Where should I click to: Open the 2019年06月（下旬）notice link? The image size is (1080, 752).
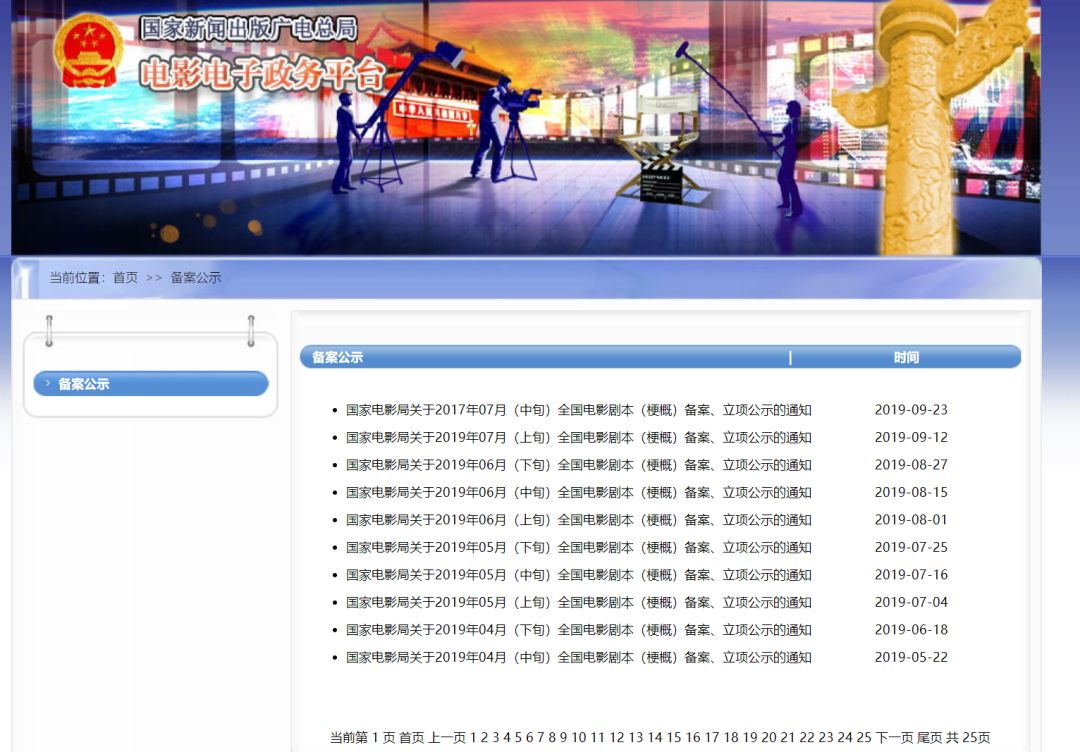(x=579, y=465)
